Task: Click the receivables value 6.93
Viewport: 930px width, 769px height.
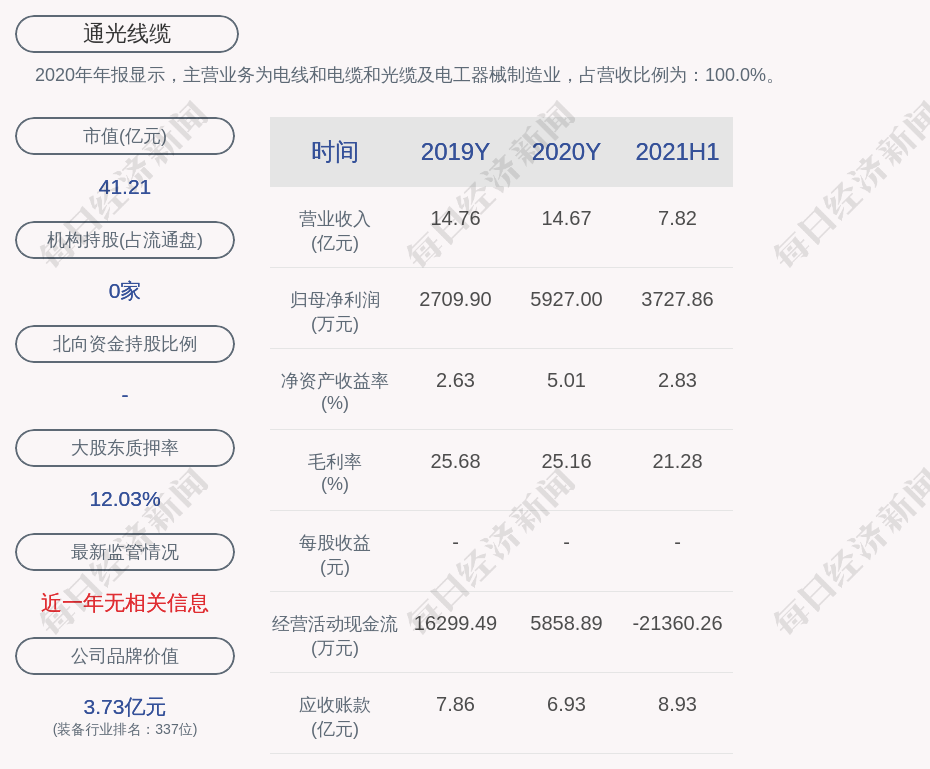Action: [566, 704]
